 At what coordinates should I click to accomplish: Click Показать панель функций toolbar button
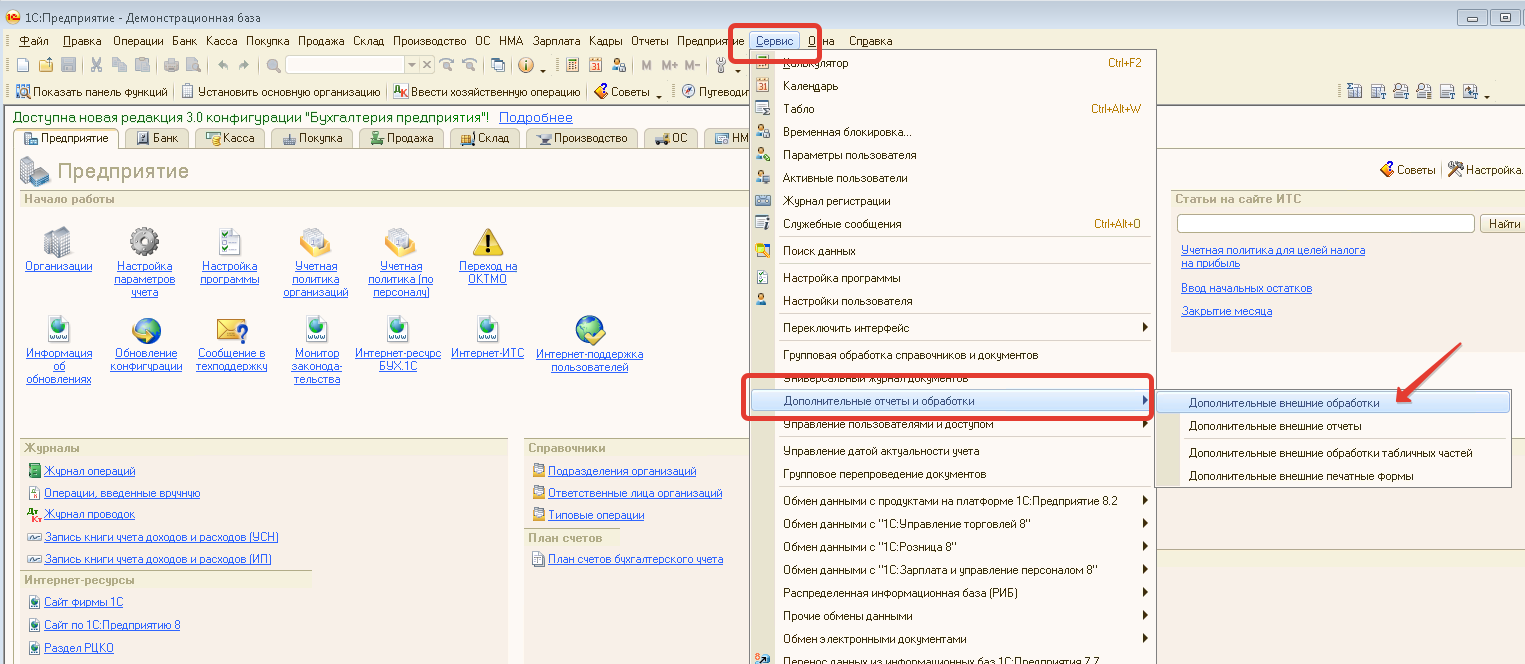pyautogui.click(x=92, y=92)
